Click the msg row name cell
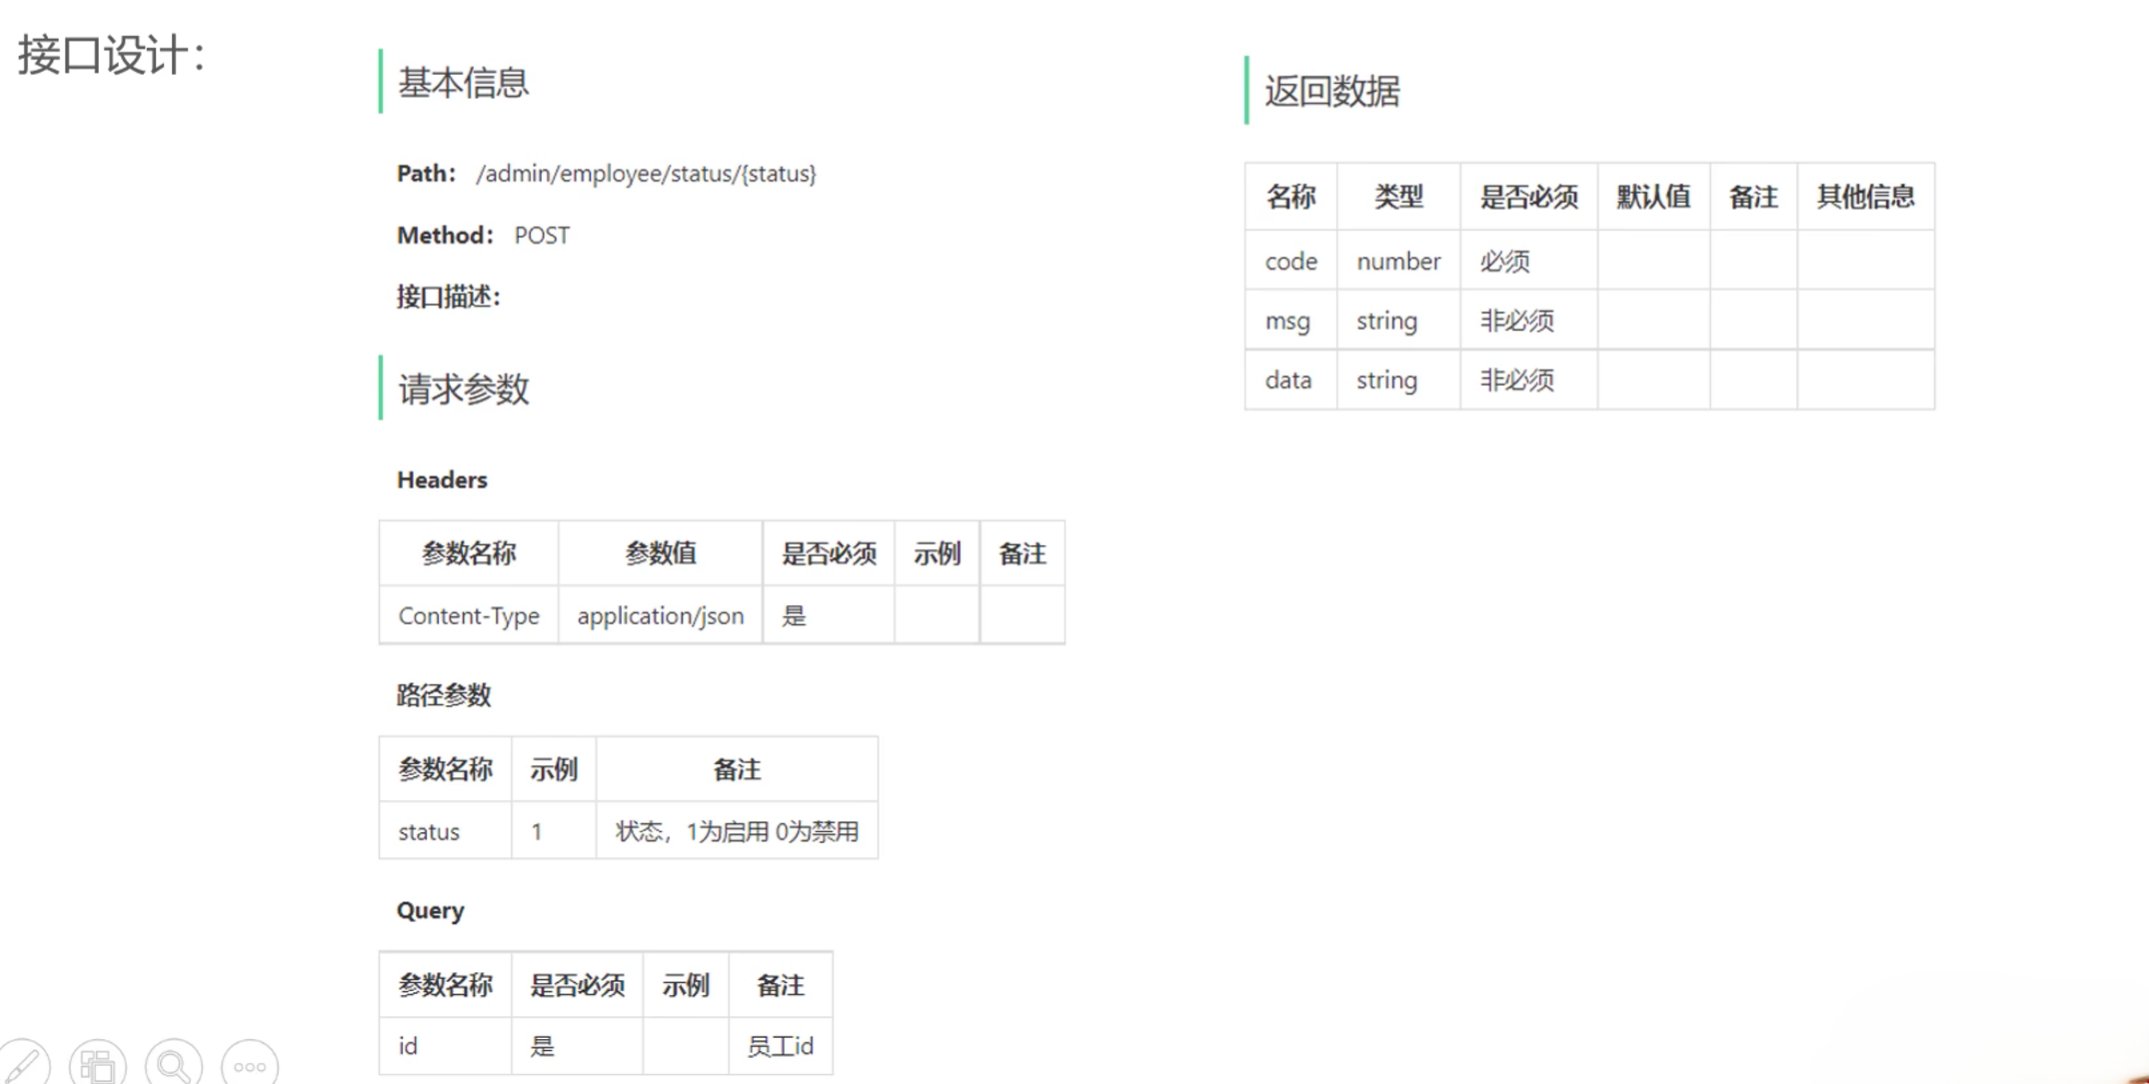The height and width of the screenshot is (1084, 2149). point(1287,321)
